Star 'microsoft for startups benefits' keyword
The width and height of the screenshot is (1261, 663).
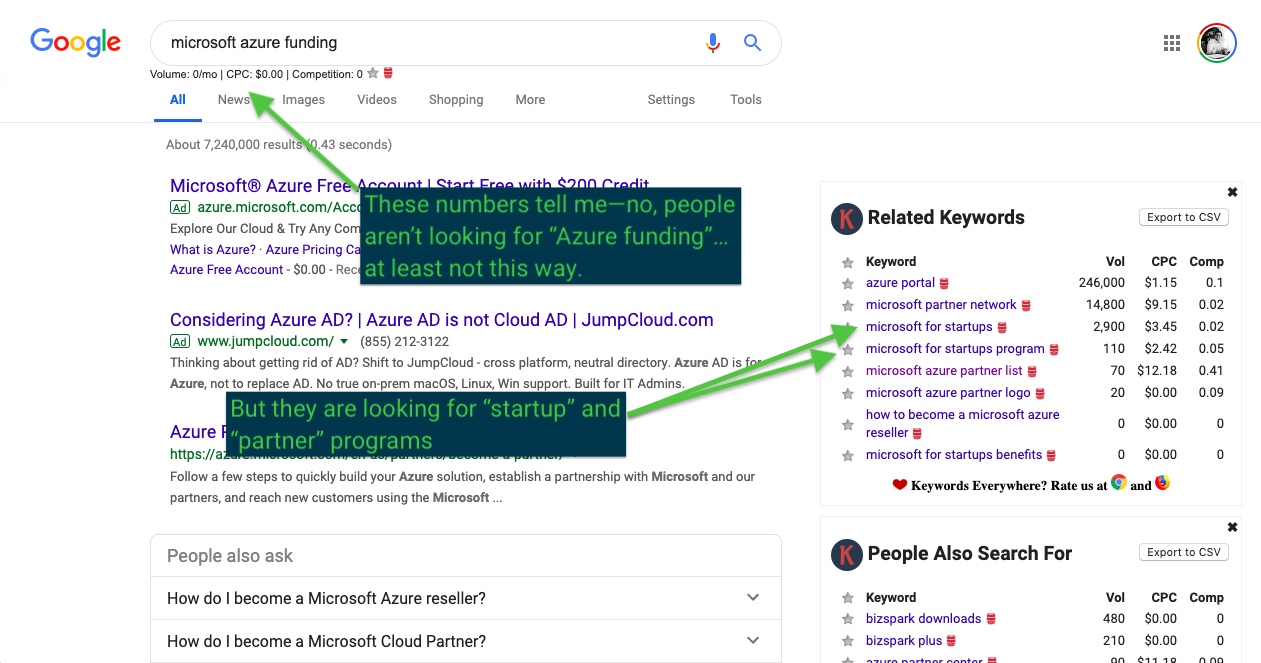click(848, 455)
